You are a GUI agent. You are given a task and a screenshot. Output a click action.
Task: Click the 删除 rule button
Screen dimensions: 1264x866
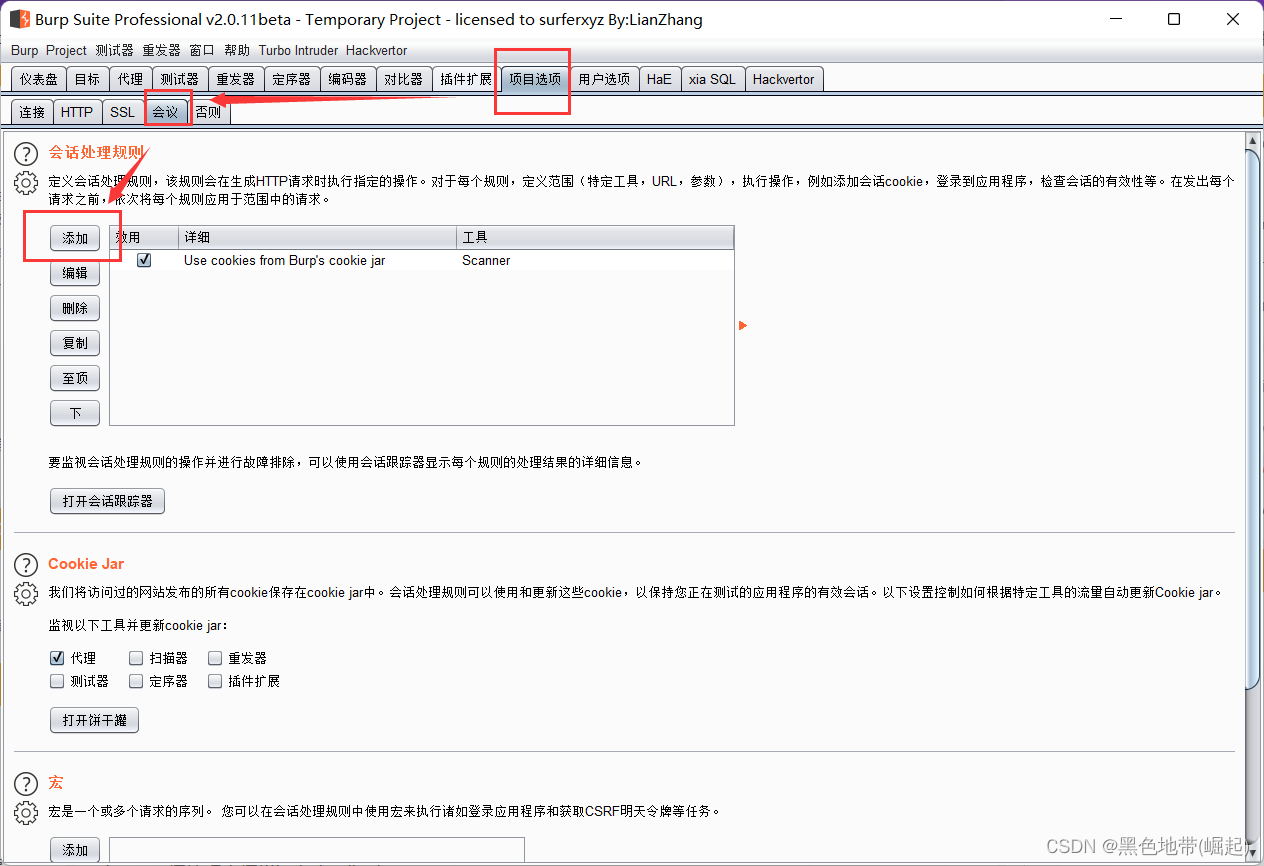click(x=75, y=308)
